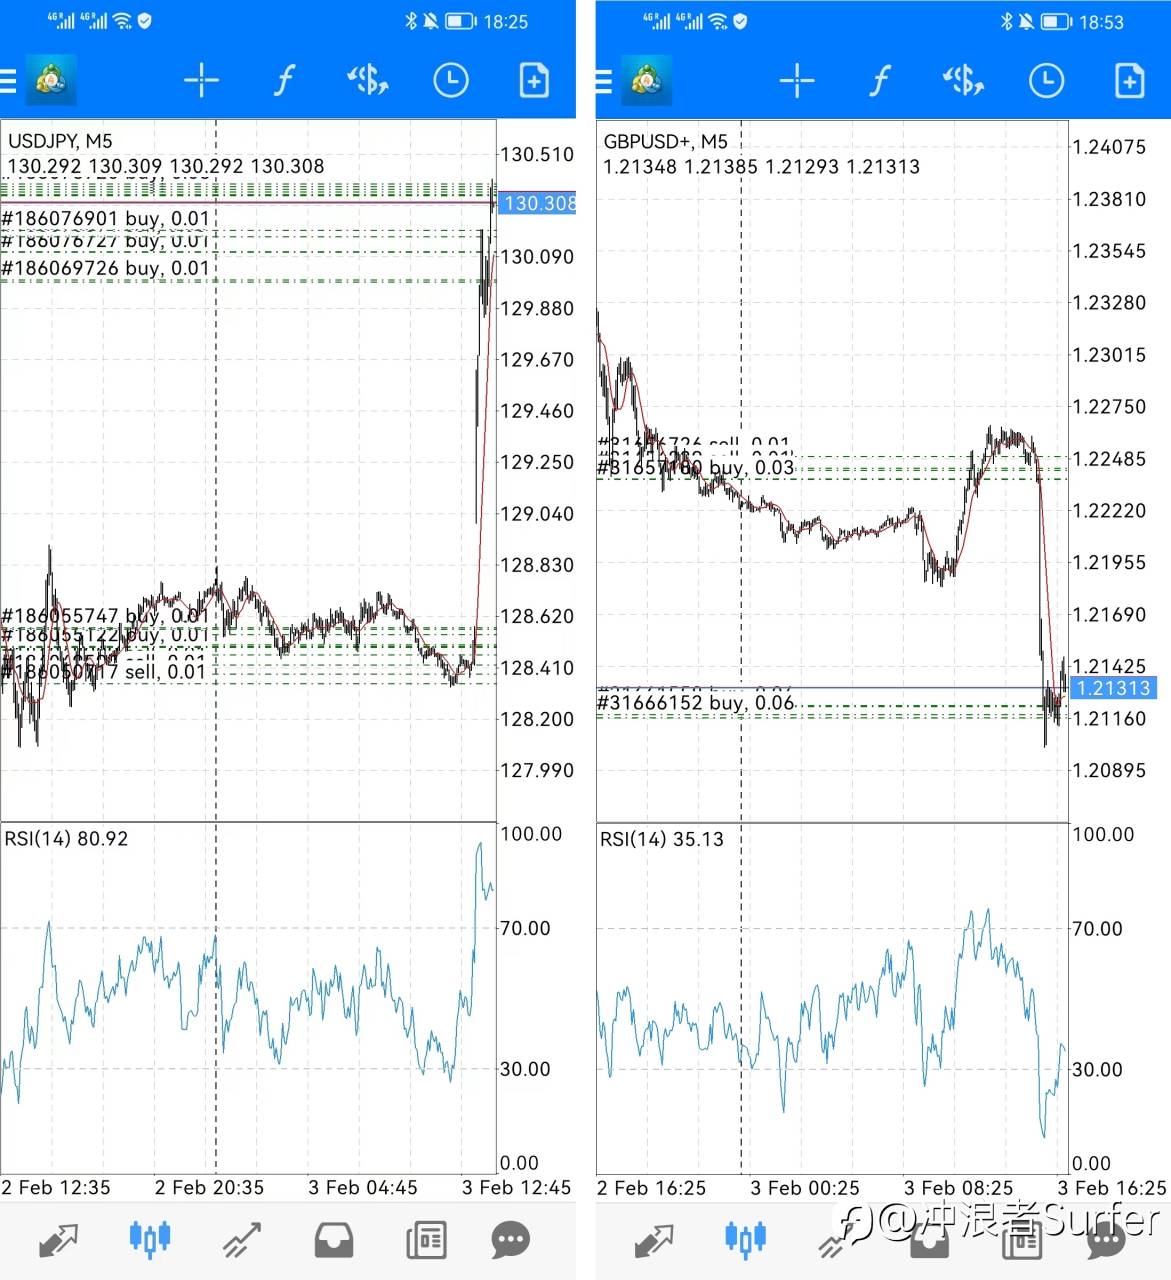Enable crosshair tool on USDJPY chart screen
This screenshot has height=1280, width=1171.
click(x=201, y=80)
